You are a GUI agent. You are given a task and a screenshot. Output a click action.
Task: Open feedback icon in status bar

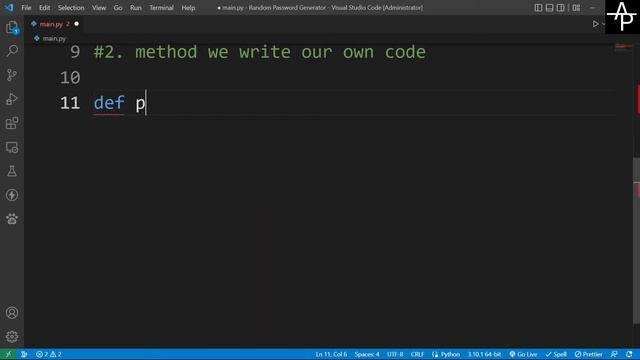tap(614, 354)
